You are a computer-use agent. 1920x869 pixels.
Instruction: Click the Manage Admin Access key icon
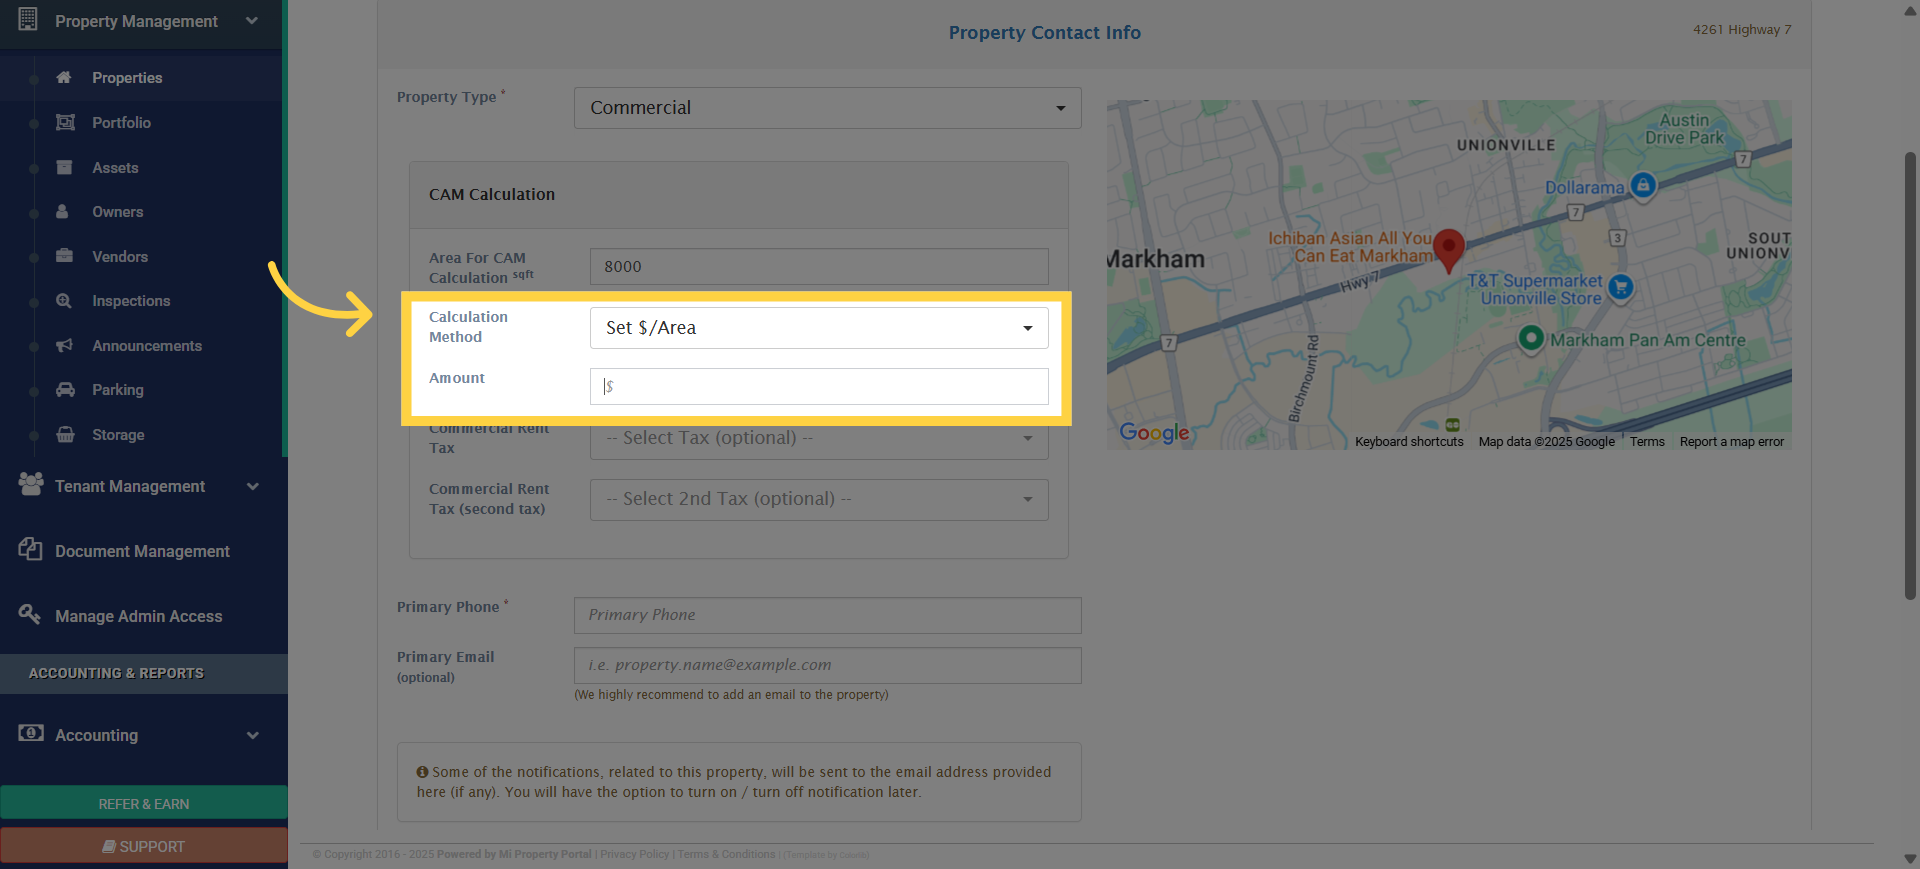tap(29, 613)
